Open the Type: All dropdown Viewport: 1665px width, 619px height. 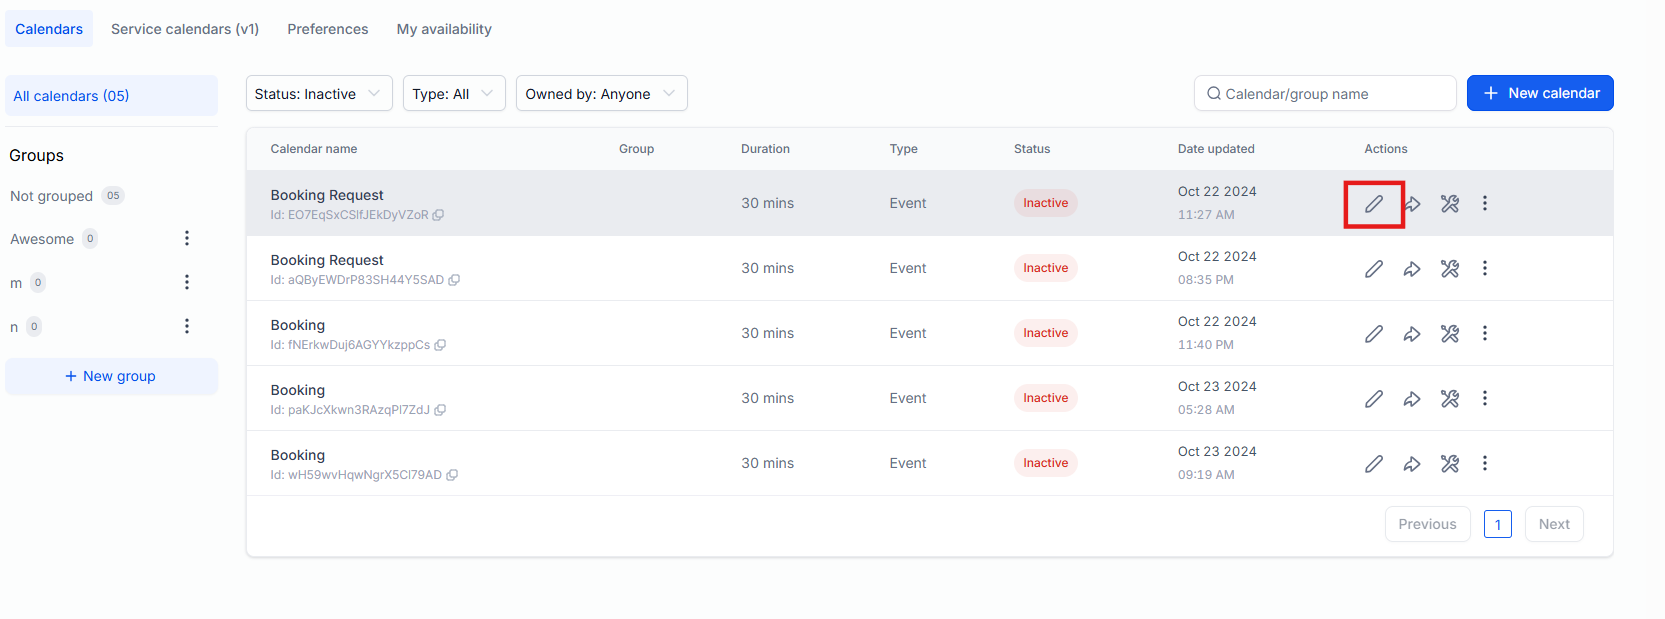click(453, 94)
